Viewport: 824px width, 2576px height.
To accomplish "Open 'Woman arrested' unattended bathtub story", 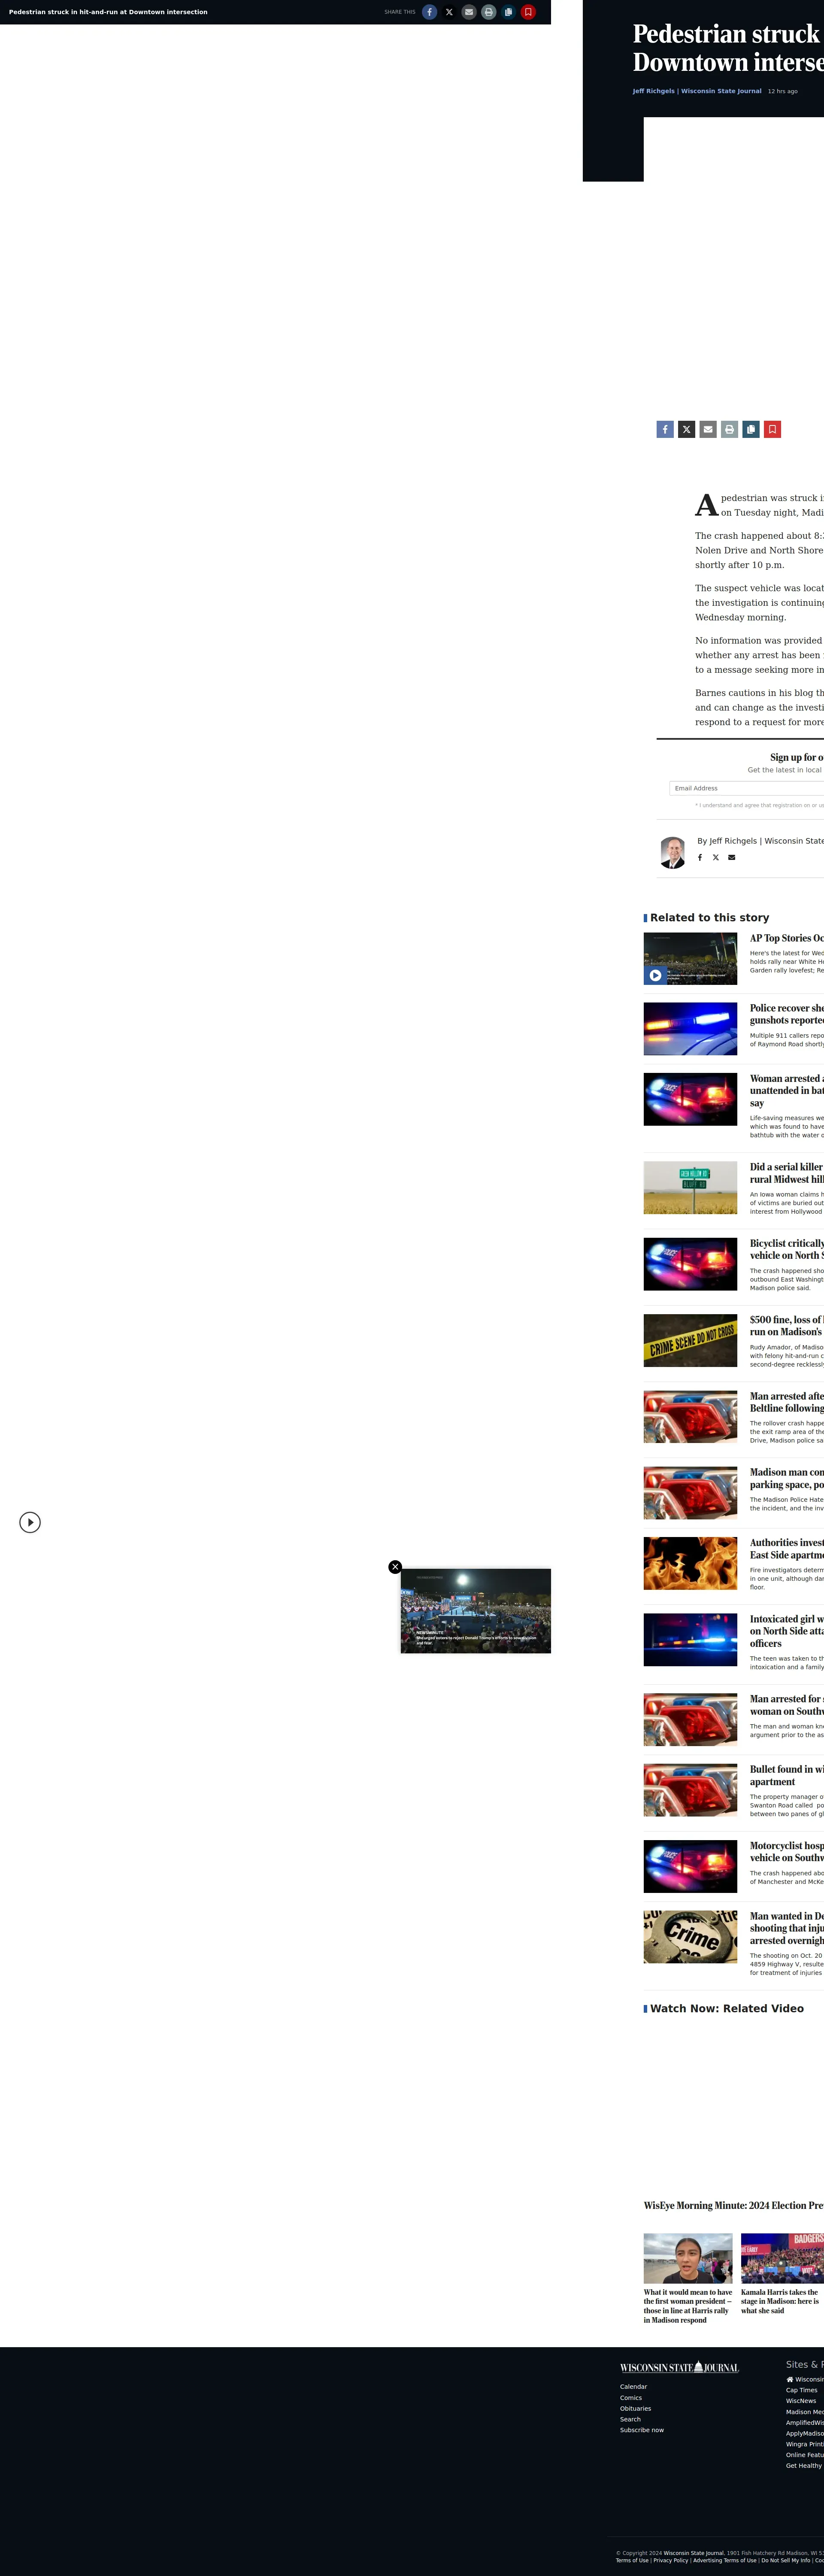I will coord(787,1090).
